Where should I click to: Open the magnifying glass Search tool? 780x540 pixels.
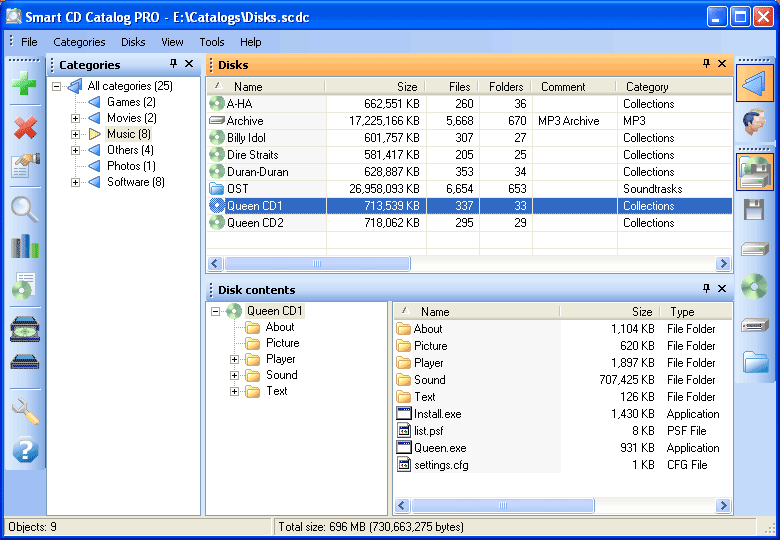(24, 208)
